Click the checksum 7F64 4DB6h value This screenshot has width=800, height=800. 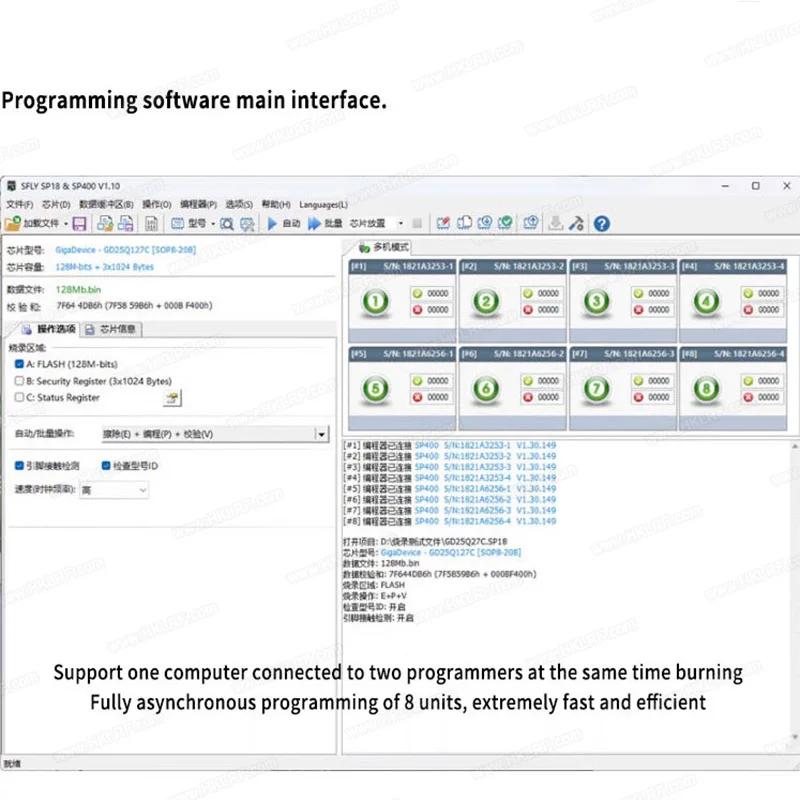tap(134, 306)
